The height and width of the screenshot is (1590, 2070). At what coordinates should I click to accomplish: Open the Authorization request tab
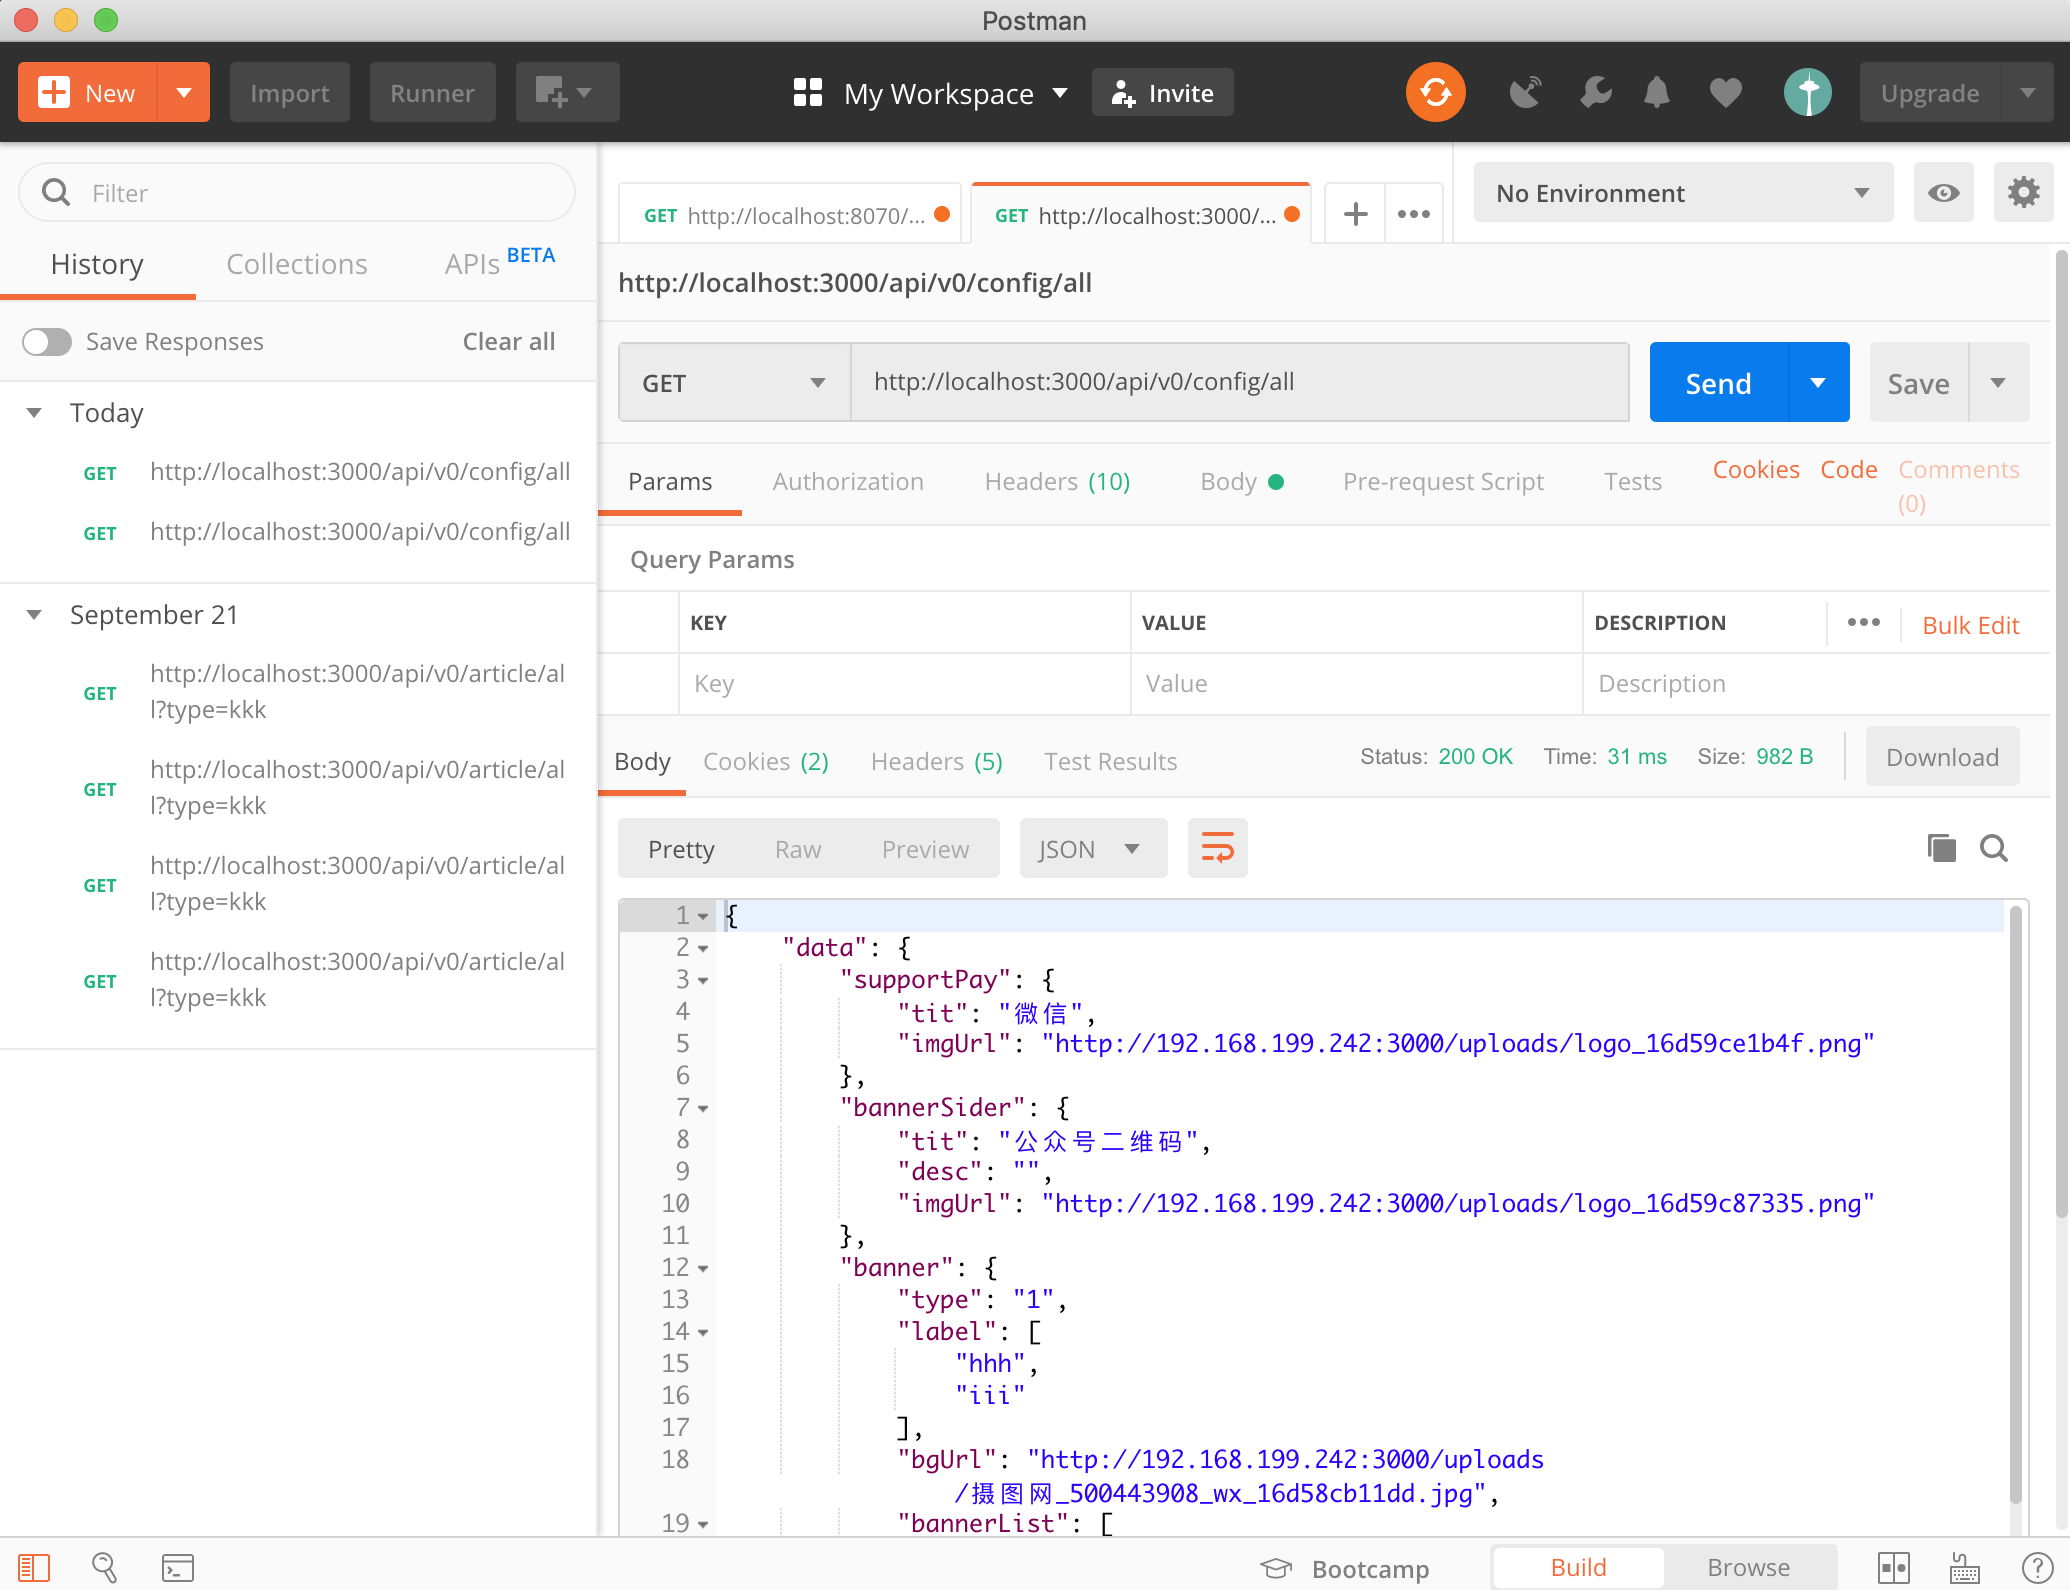pos(848,482)
